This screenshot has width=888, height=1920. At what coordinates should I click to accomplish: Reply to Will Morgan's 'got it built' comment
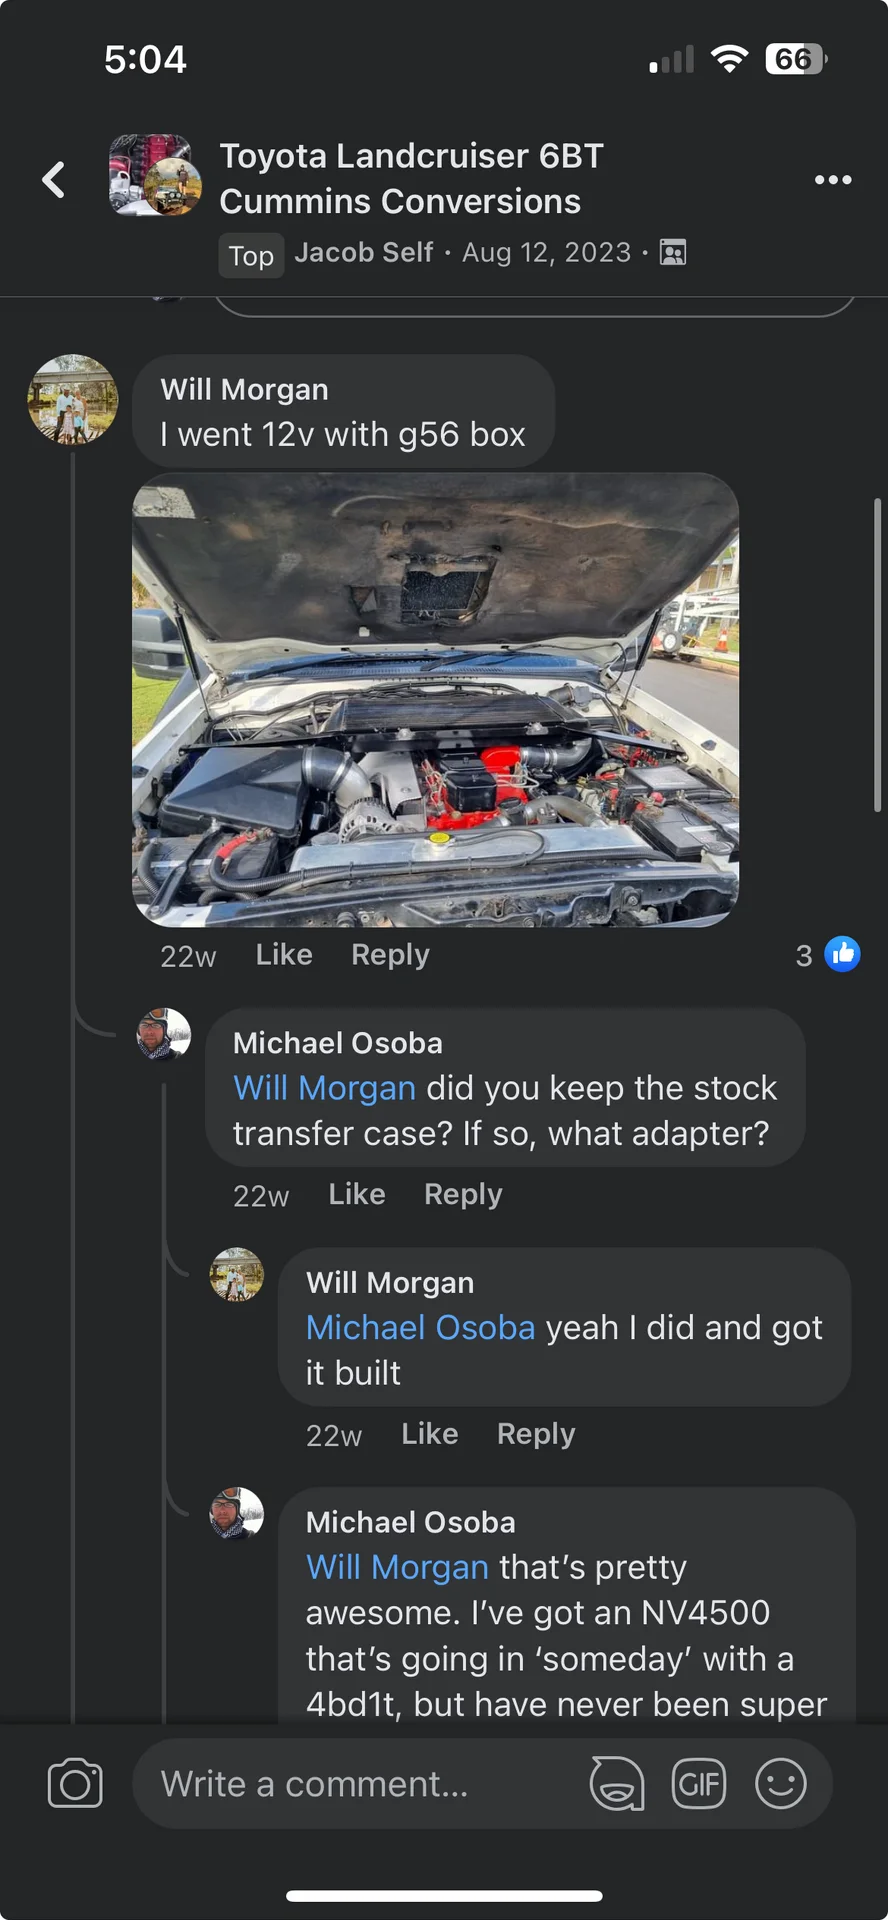click(536, 1435)
